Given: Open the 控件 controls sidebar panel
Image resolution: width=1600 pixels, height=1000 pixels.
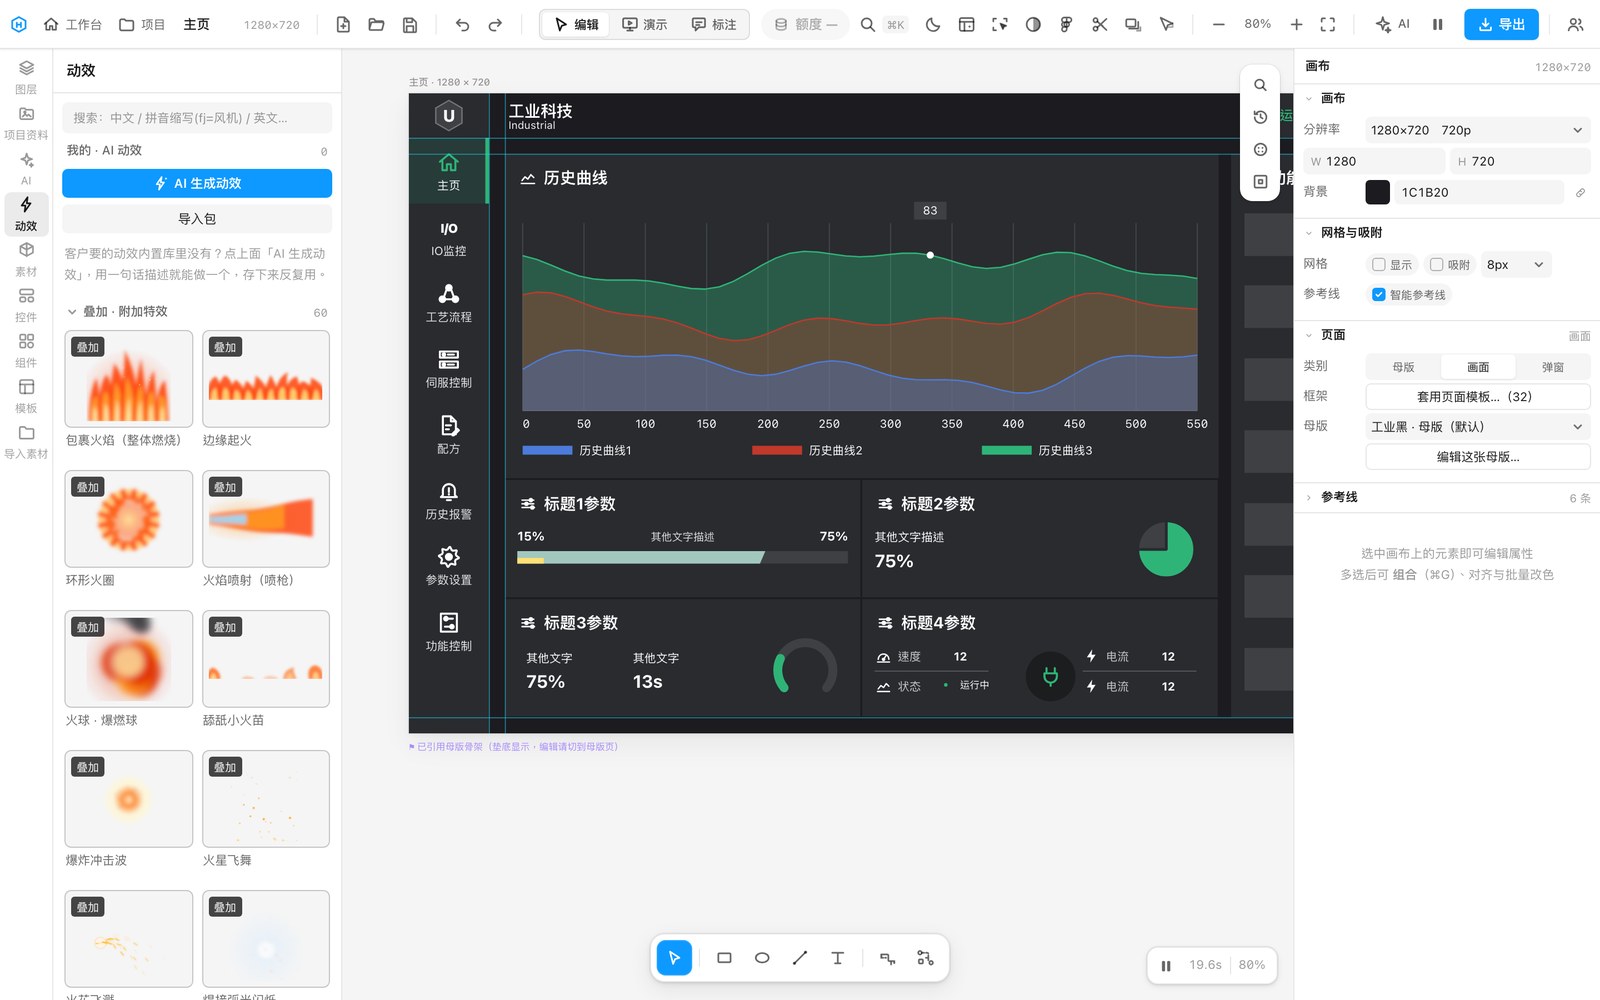Looking at the screenshot, I should click(26, 305).
